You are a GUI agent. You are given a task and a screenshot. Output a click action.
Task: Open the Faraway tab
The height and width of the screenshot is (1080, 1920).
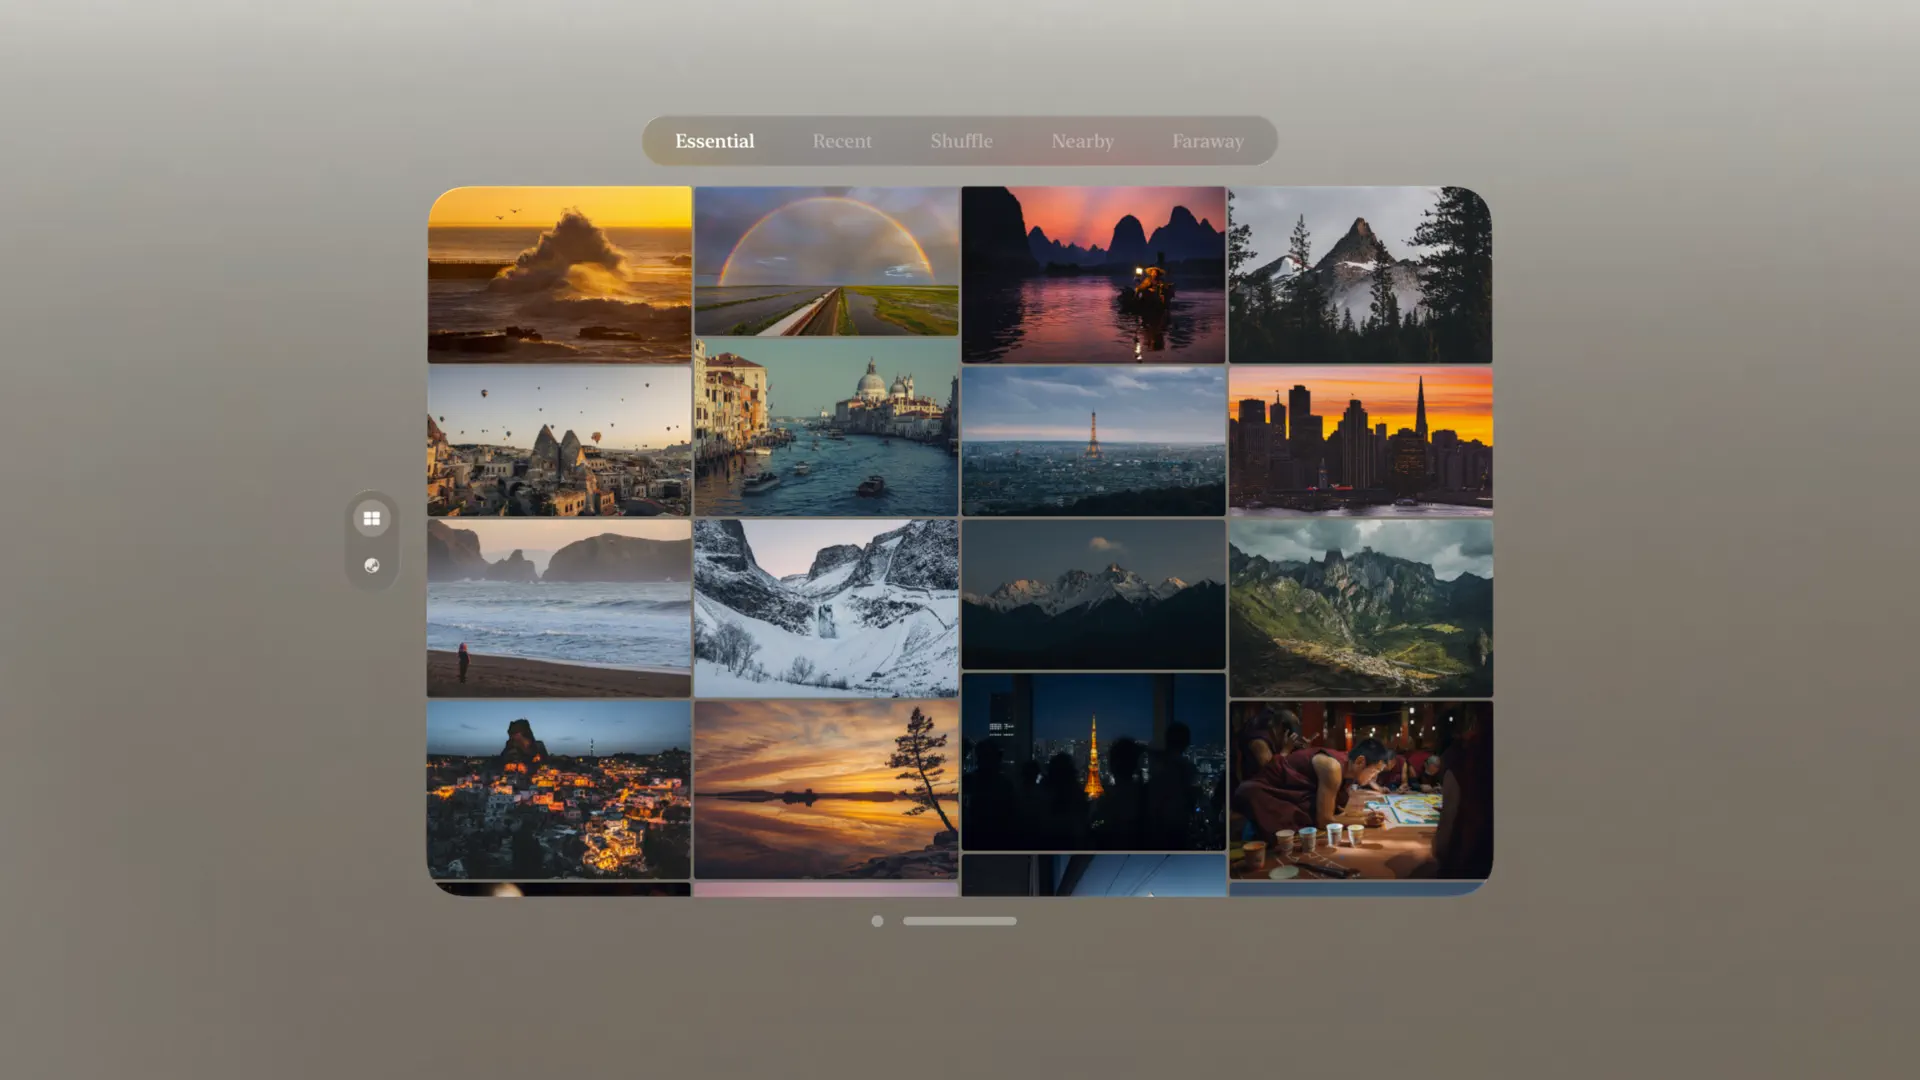coord(1208,141)
